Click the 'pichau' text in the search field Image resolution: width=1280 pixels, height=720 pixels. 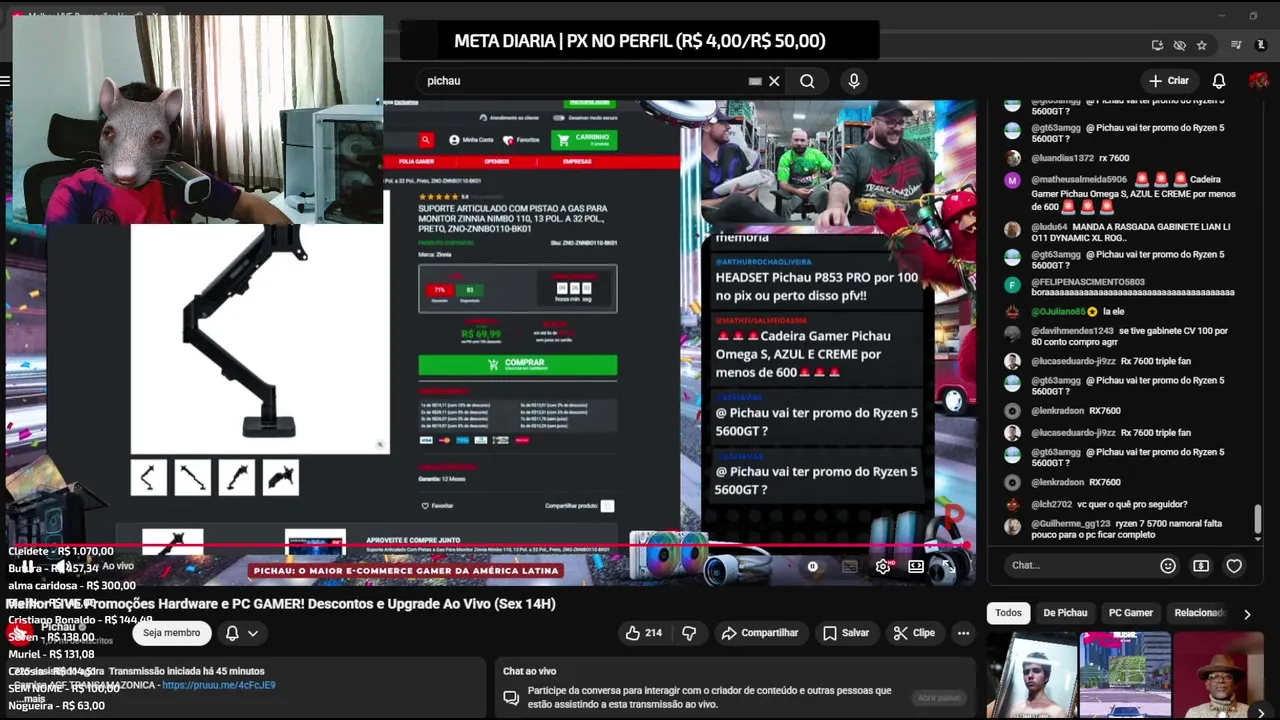(x=443, y=81)
